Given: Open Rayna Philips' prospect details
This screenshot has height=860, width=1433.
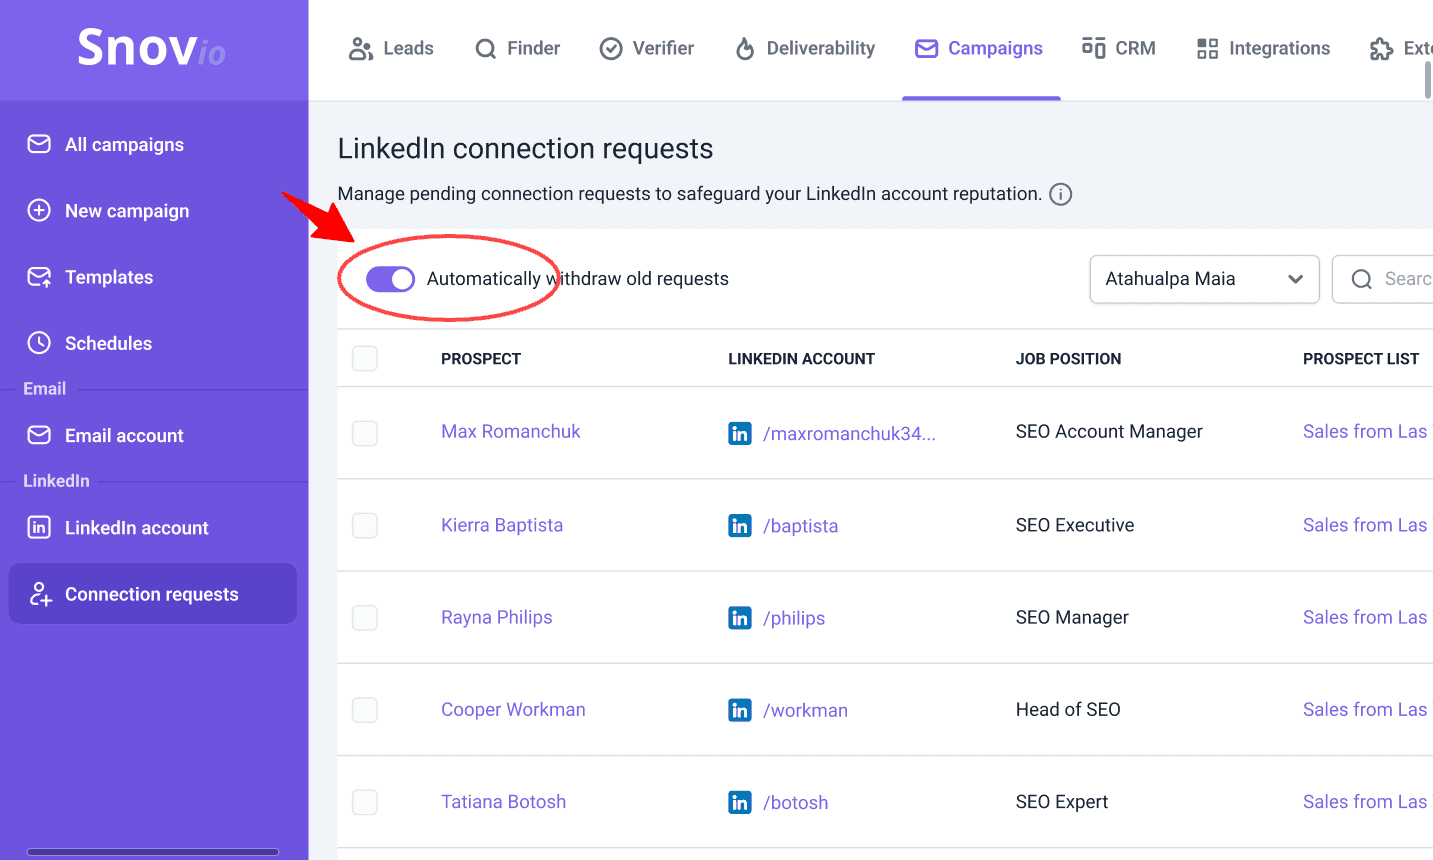Looking at the screenshot, I should tap(496, 617).
